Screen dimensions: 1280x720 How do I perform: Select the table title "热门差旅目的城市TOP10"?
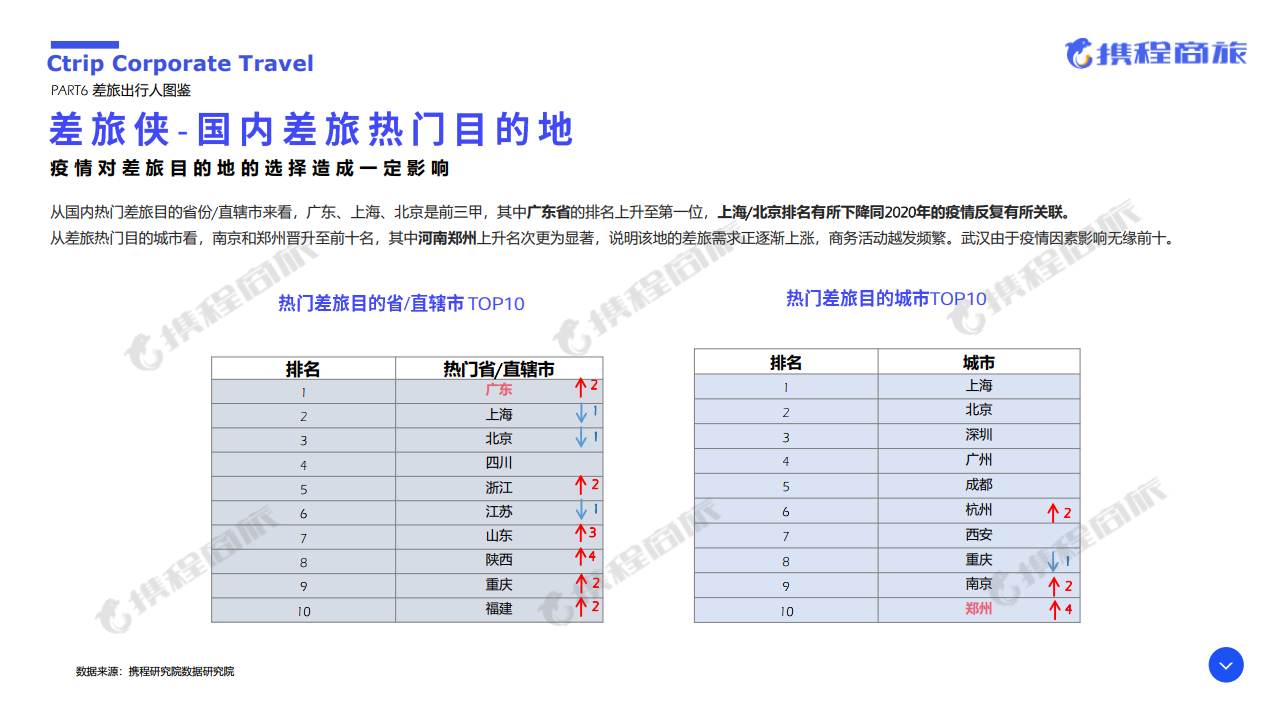pyautogui.click(x=886, y=298)
